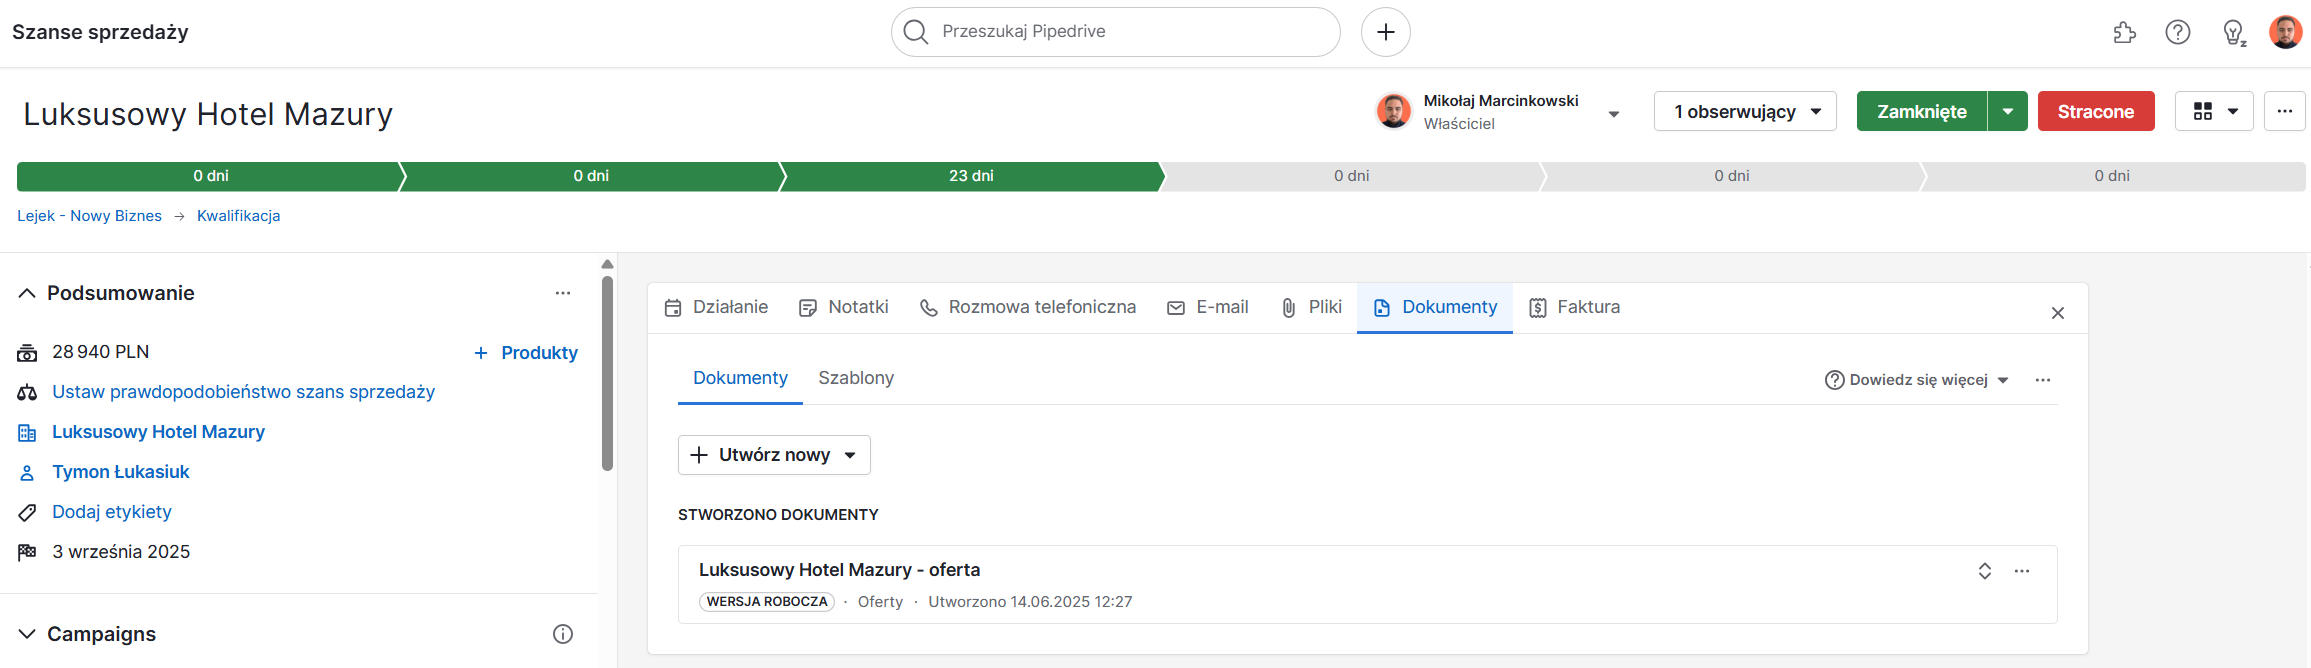Open Ustaw prawdopodobieństwo szans sprzedaży link

pos(243,392)
